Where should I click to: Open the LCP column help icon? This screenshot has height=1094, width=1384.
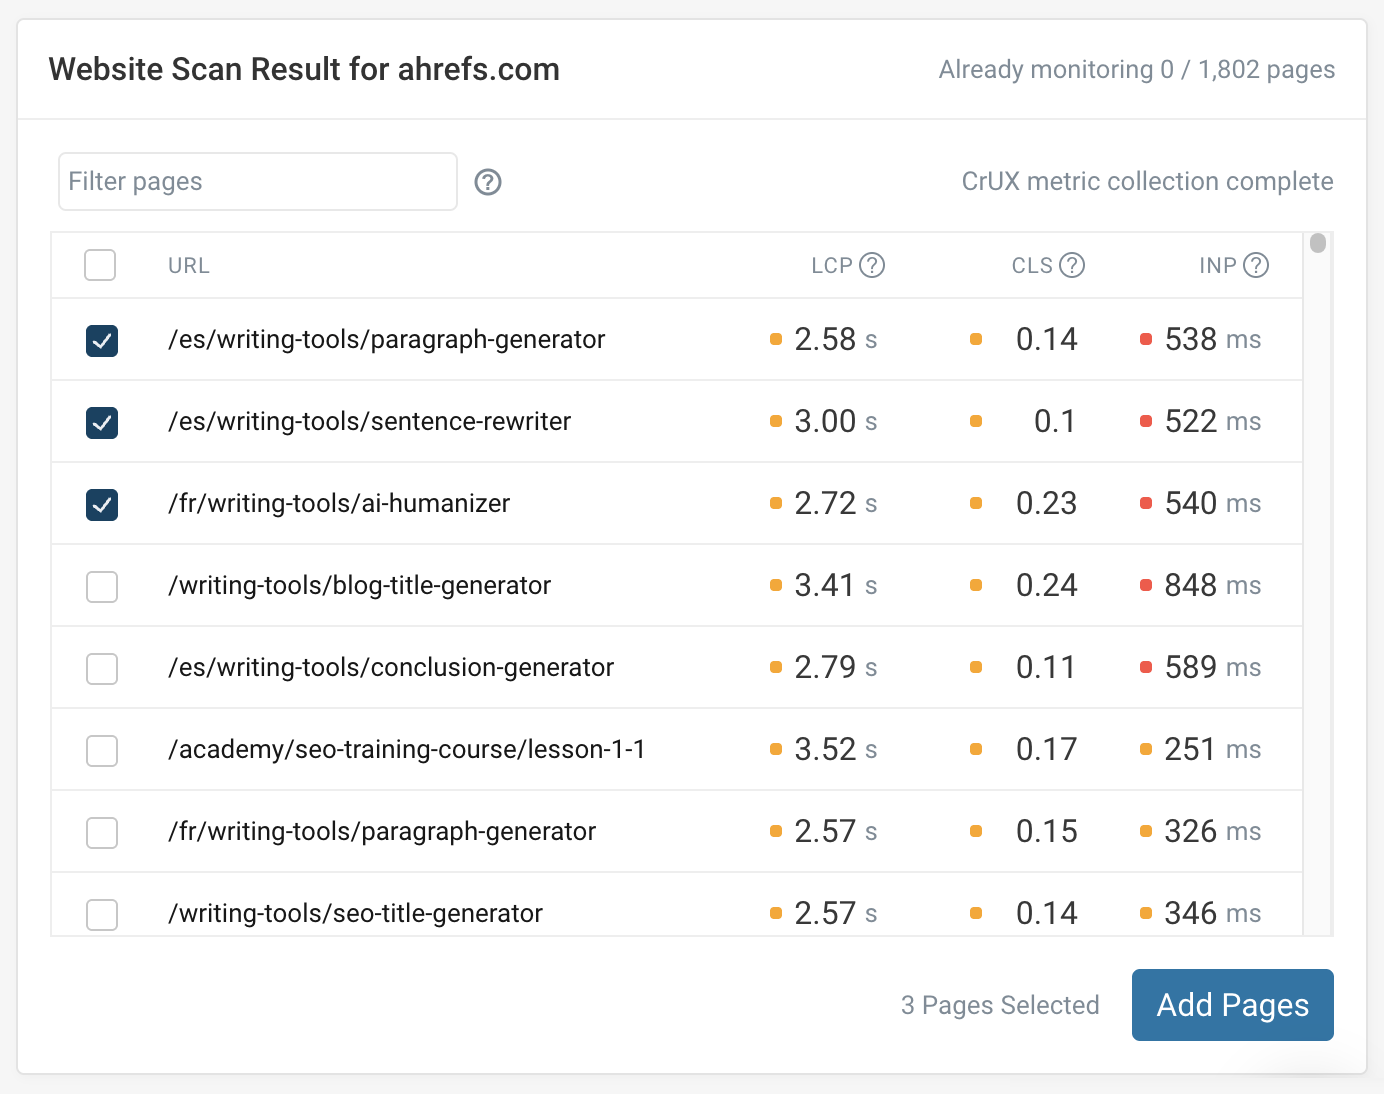click(x=872, y=265)
